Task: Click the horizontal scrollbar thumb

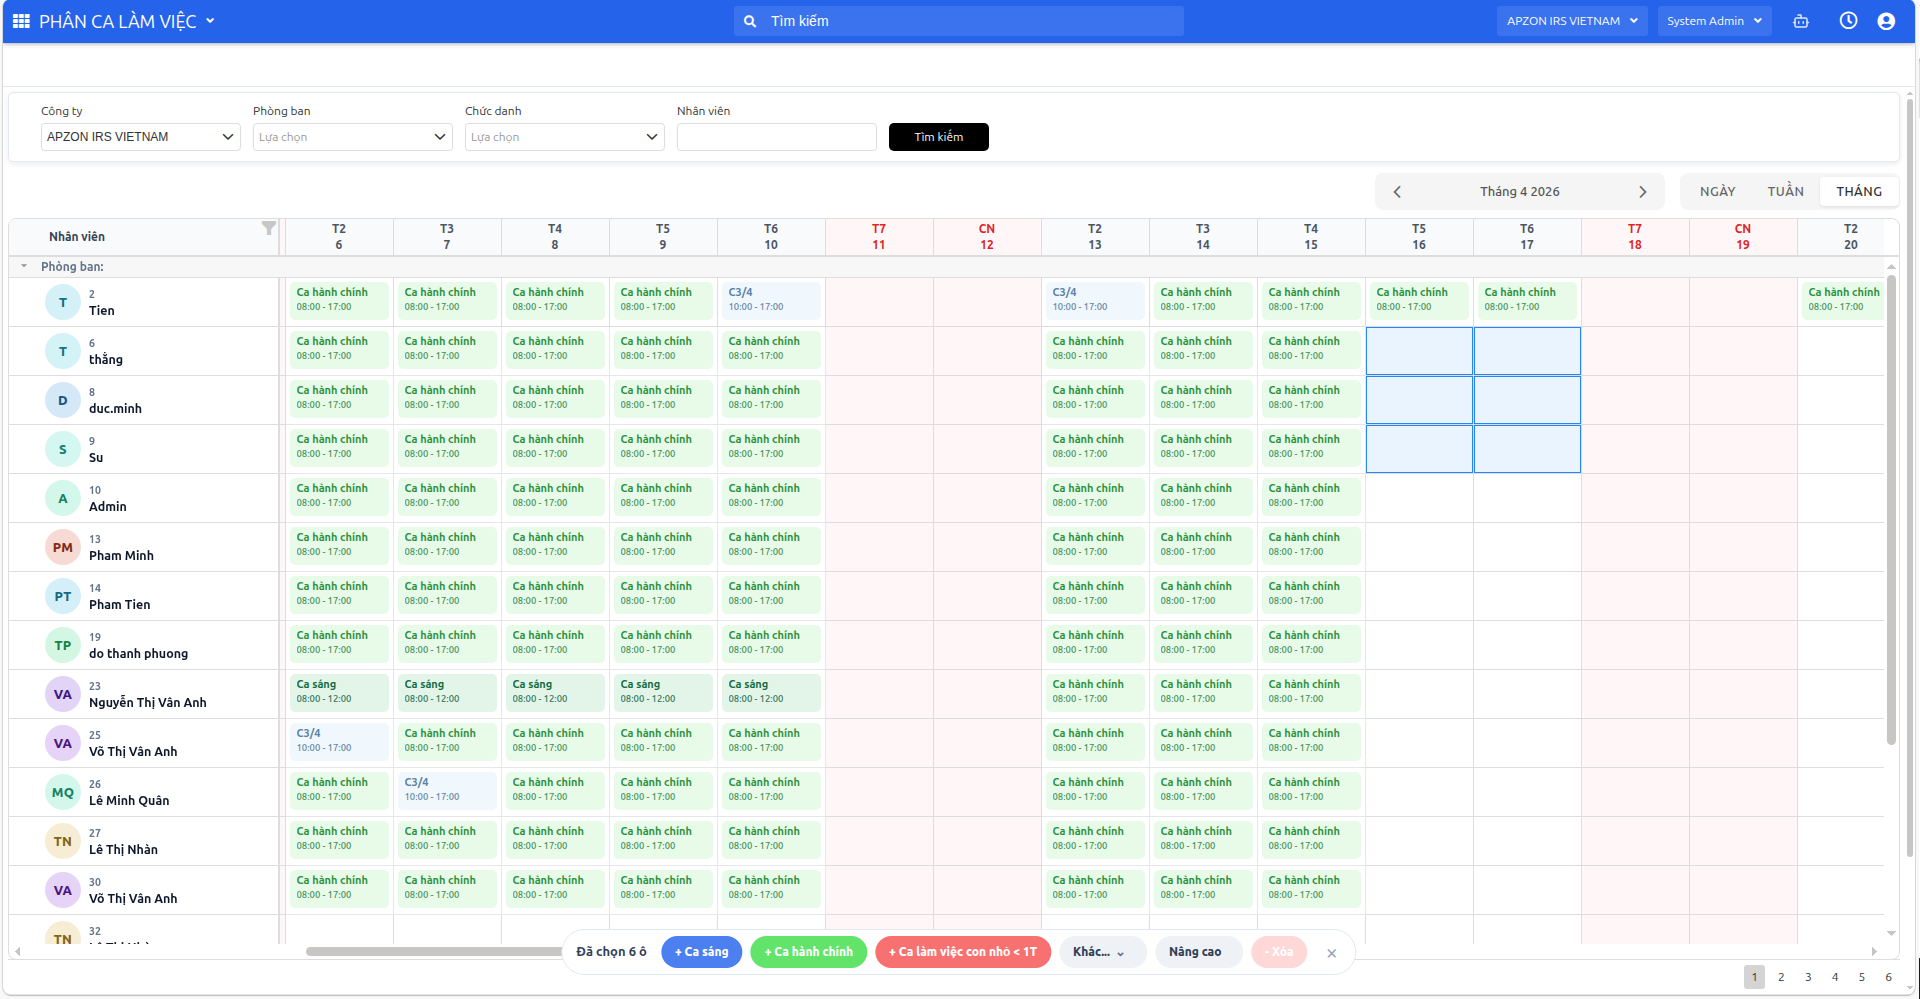Action: pos(435,951)
